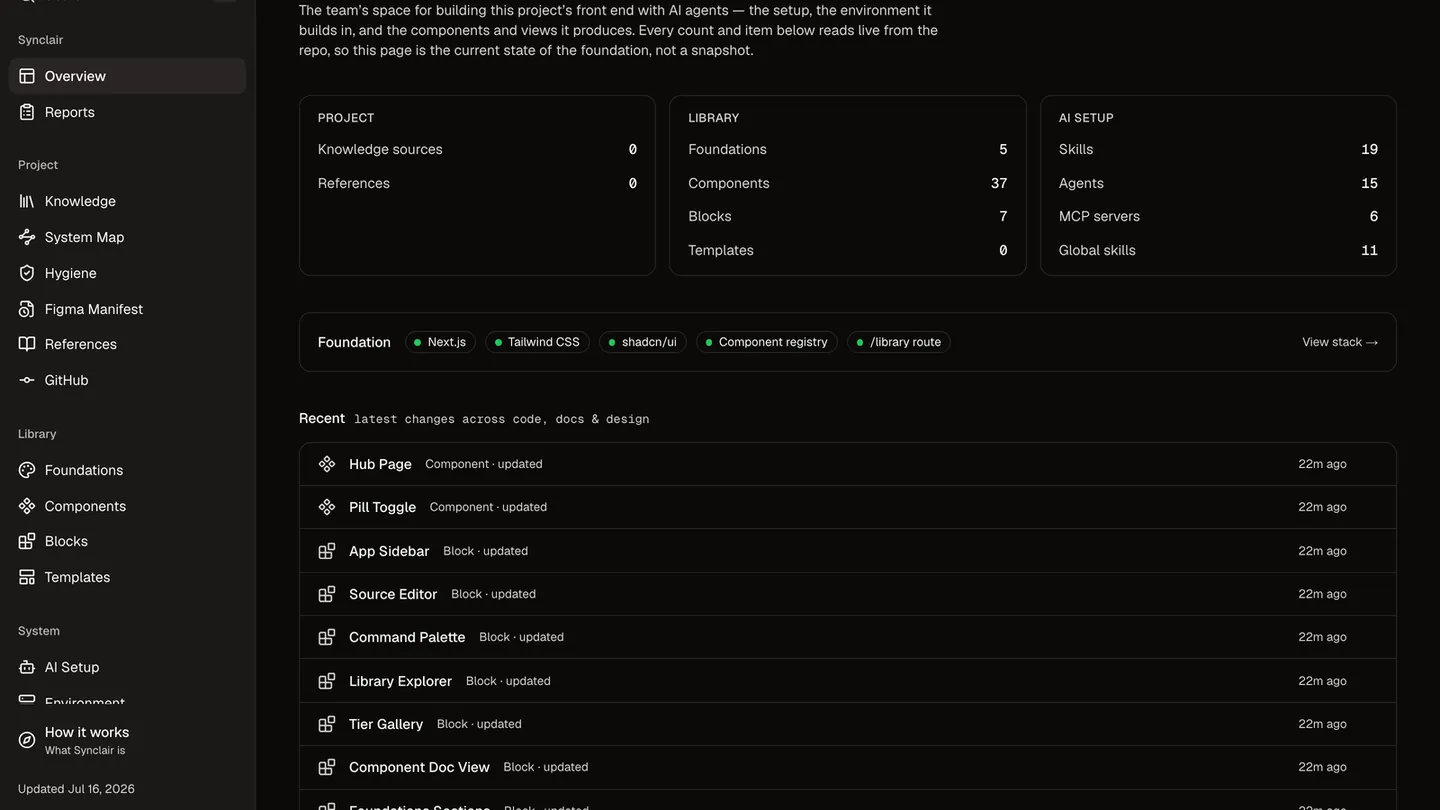
Task: Click the /library route pill
Action: click(899, 342)
